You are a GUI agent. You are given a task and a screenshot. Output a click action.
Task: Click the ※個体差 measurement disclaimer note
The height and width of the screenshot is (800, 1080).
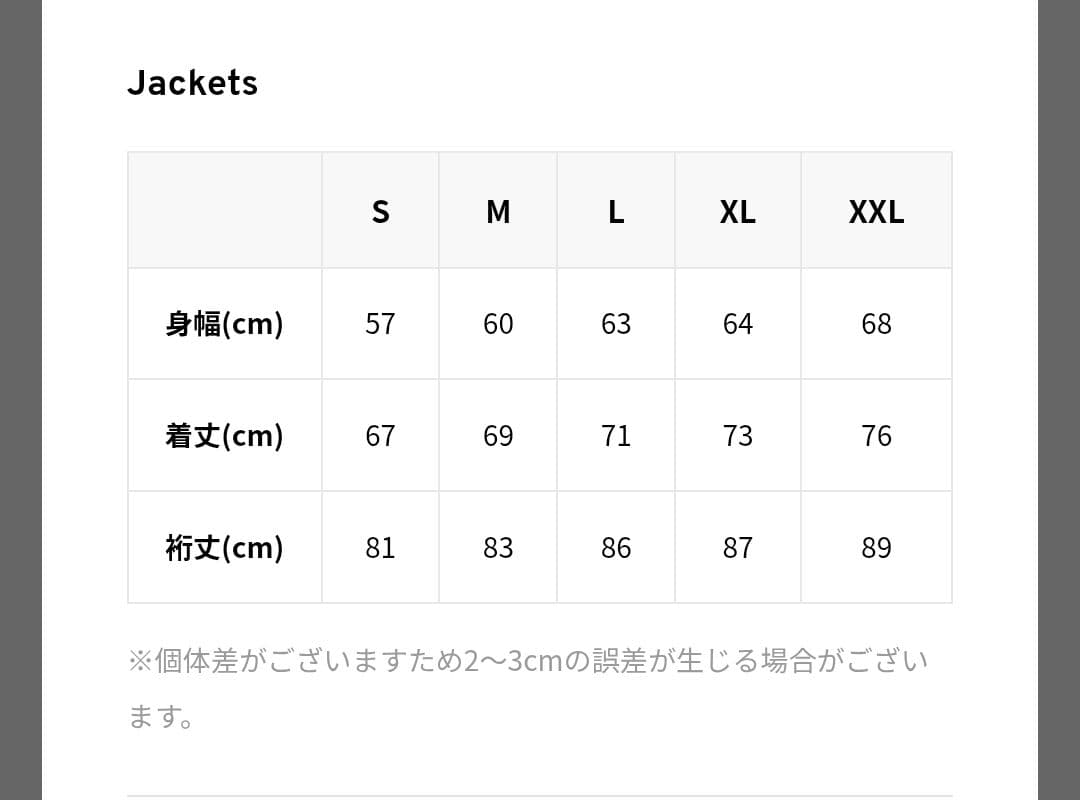528,662
